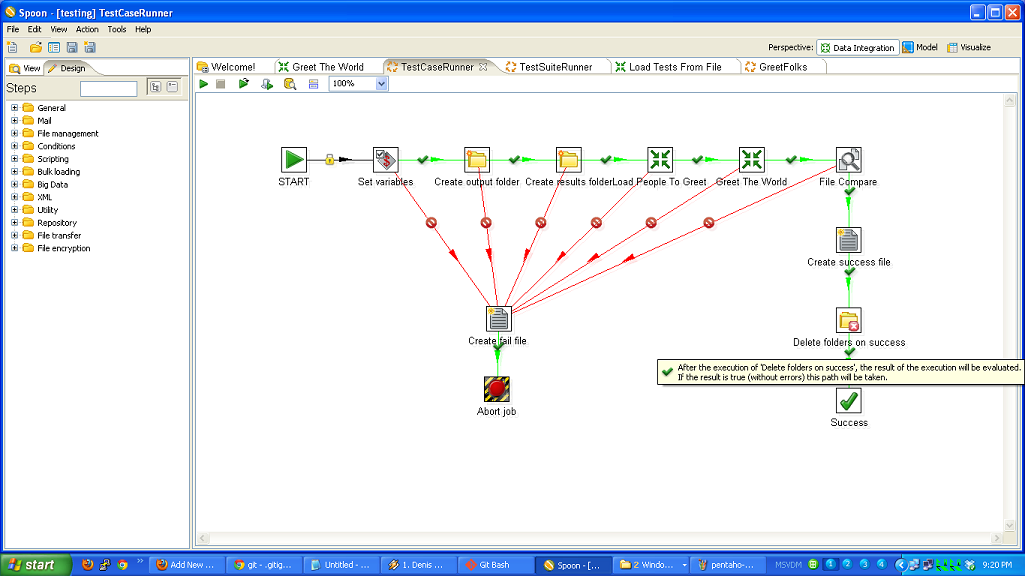Open the 100% zoom dropdown
The height and width of the screenshot is (576, 1025).
pos(381,84)
